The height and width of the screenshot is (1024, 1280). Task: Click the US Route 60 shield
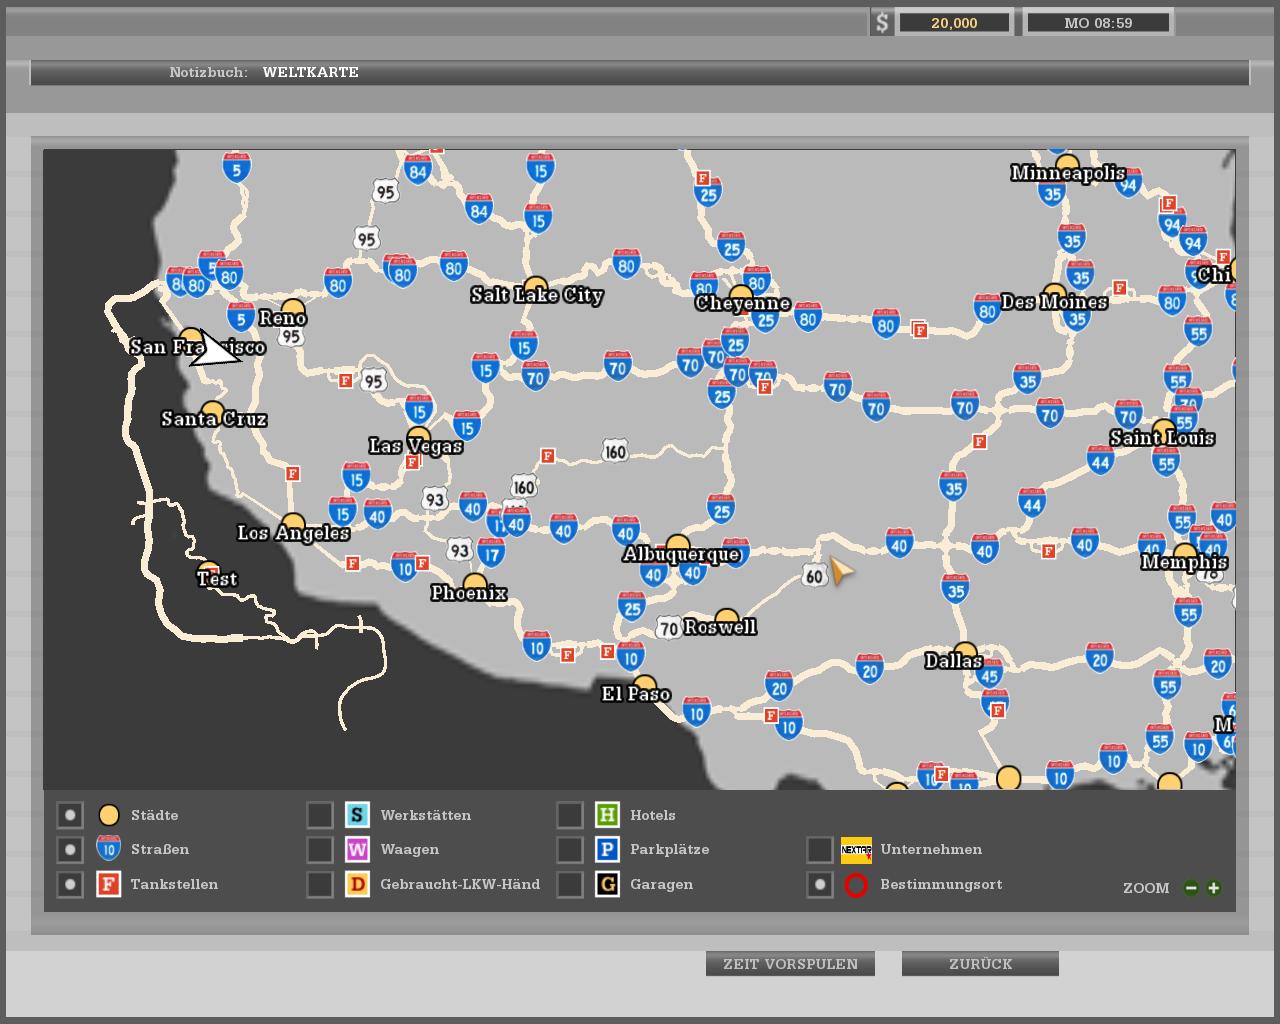[x=814, y=576]
